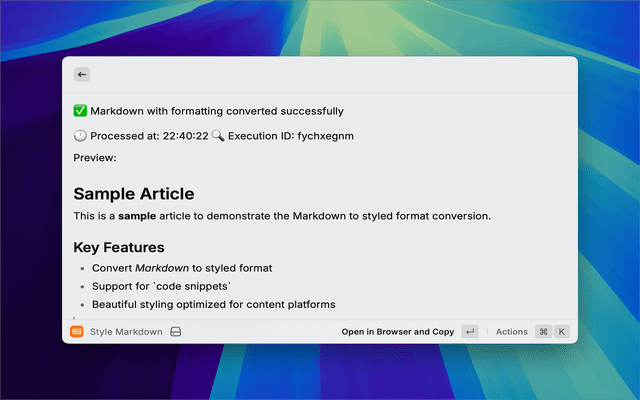Click the Preview: label
Image resolution: width=640 pixels, height=400 pixels.
pos(95,157)
